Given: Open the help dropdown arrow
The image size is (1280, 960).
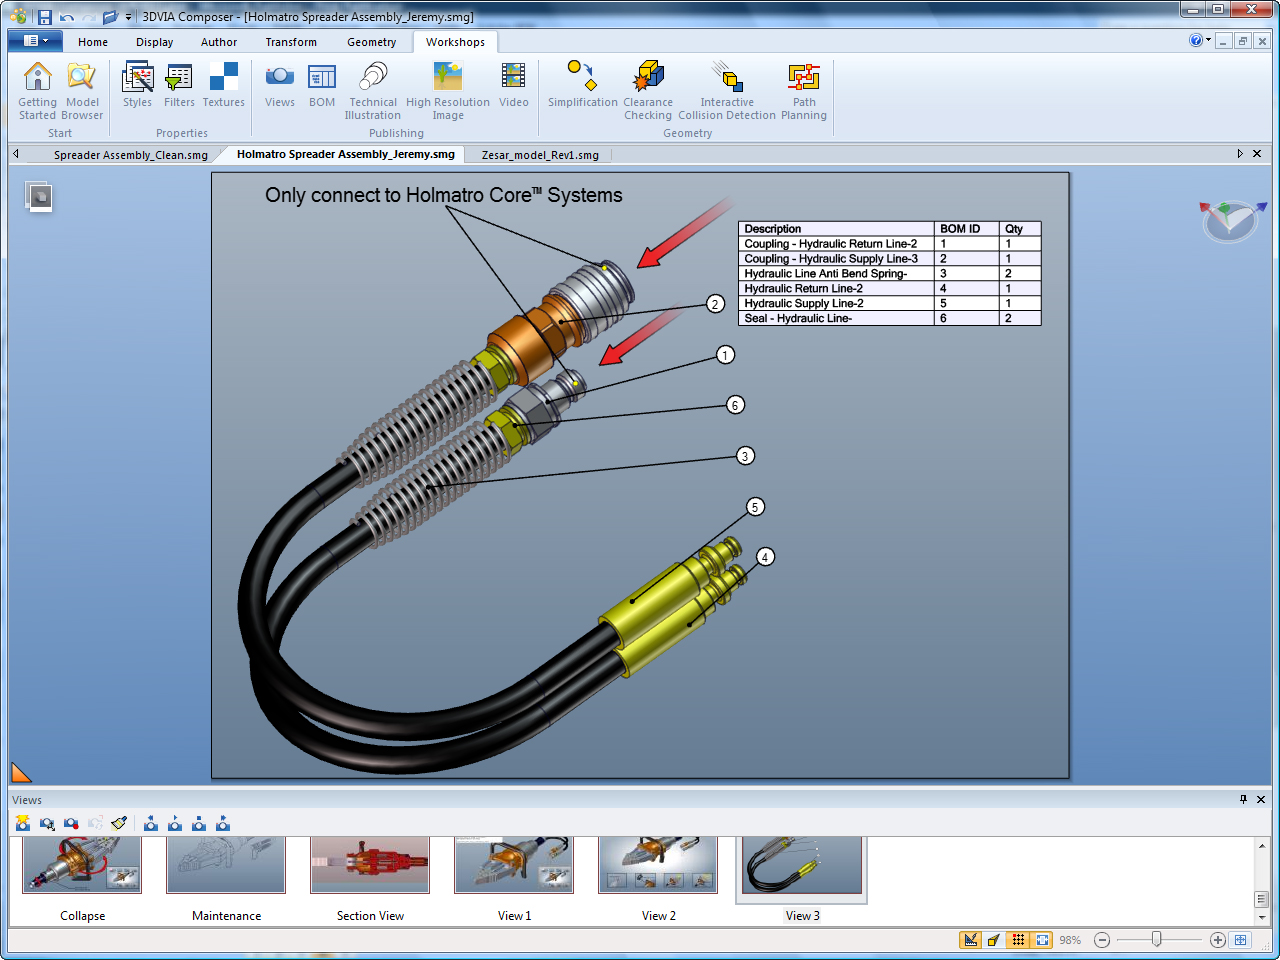Looking at the screenshot, I should [1208, 41].
